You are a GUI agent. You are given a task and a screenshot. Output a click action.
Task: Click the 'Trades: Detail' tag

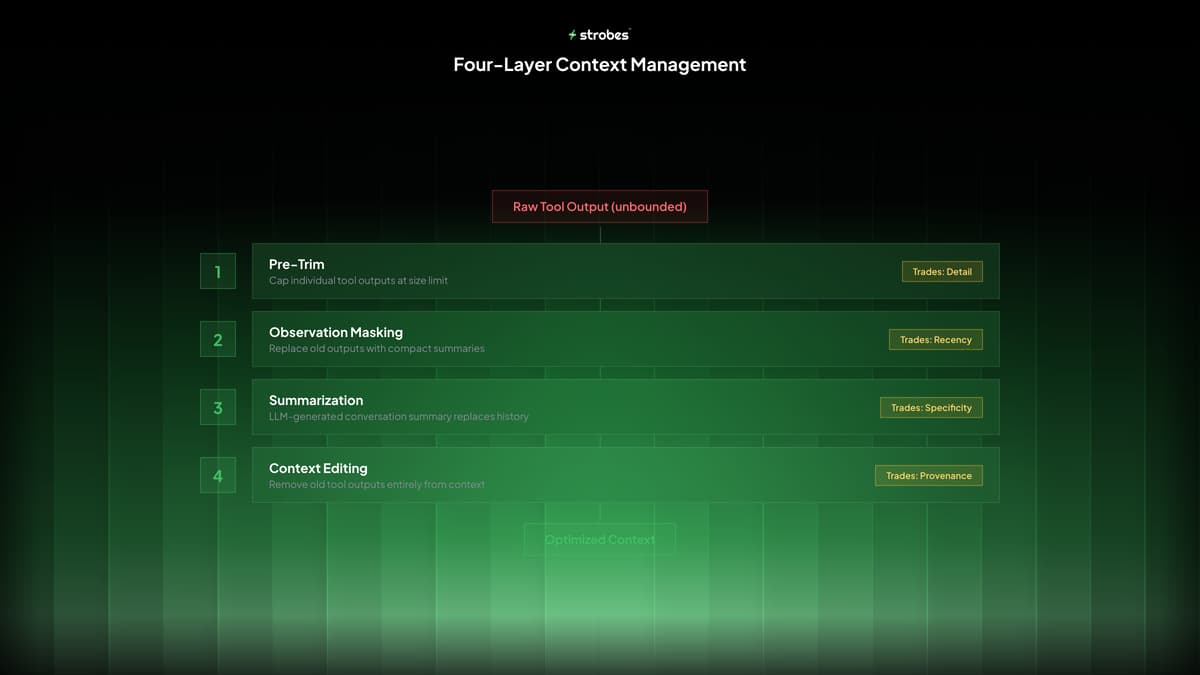942,272
